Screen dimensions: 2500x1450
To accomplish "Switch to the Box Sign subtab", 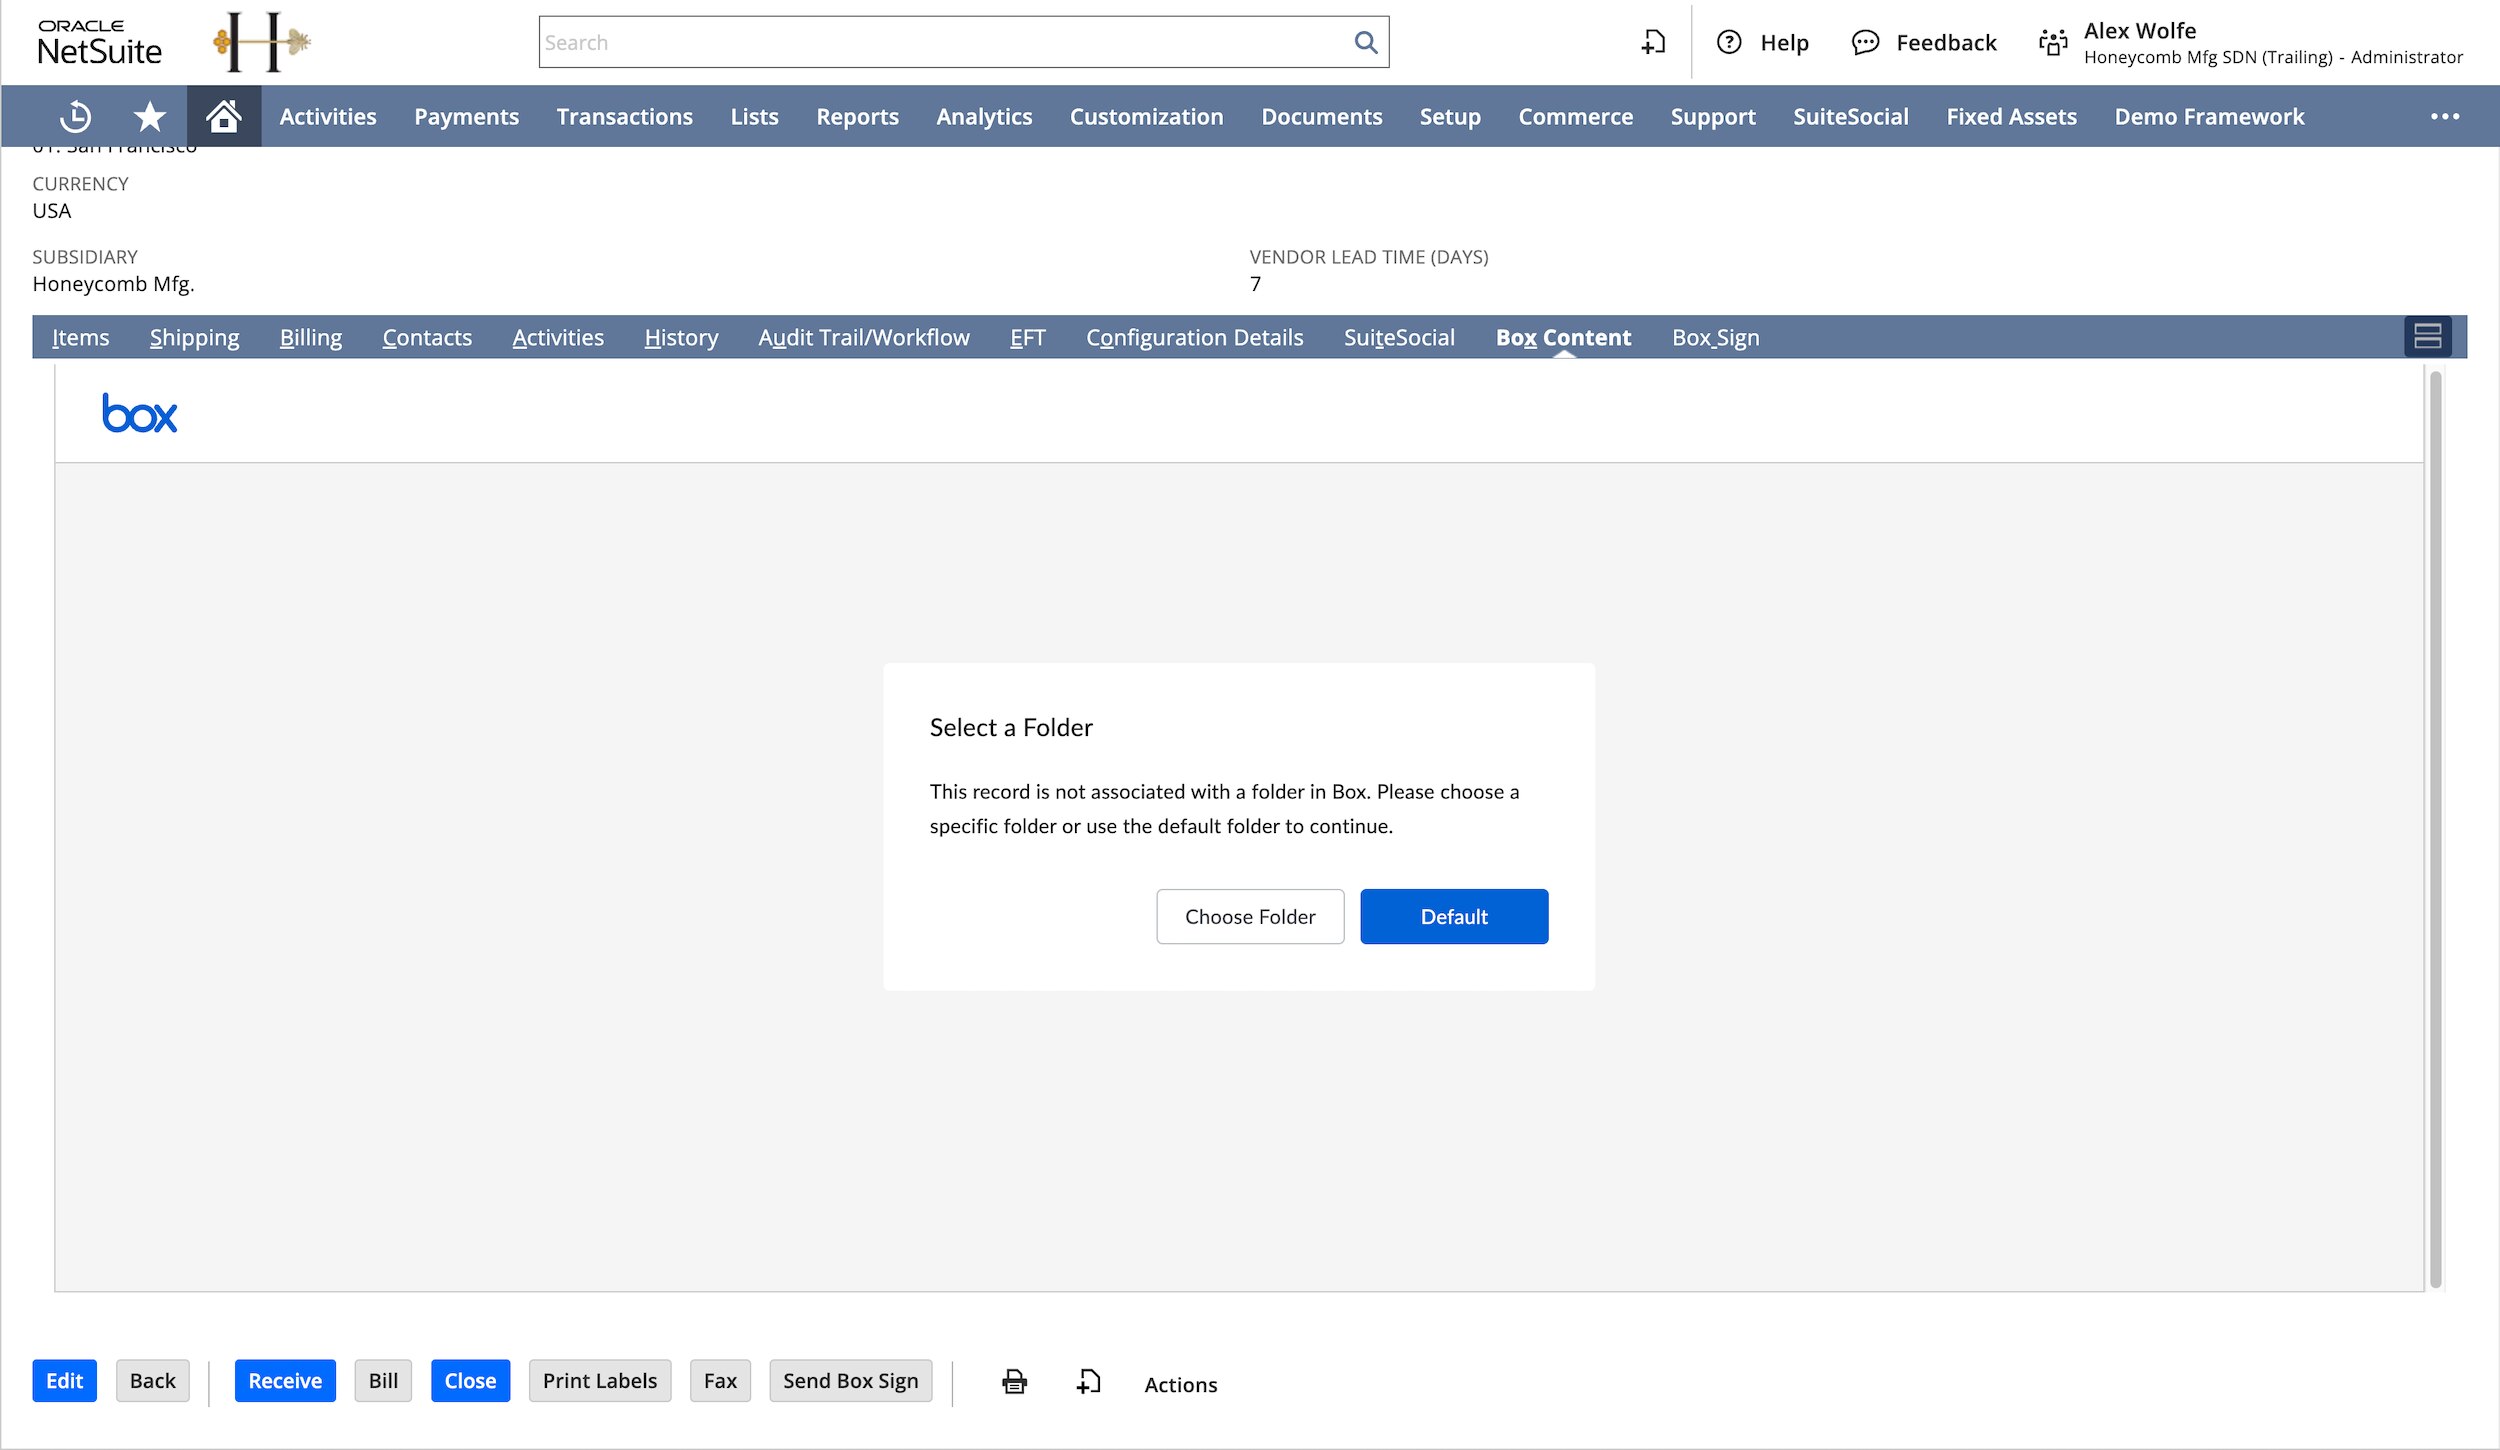I will [1715, 338].
